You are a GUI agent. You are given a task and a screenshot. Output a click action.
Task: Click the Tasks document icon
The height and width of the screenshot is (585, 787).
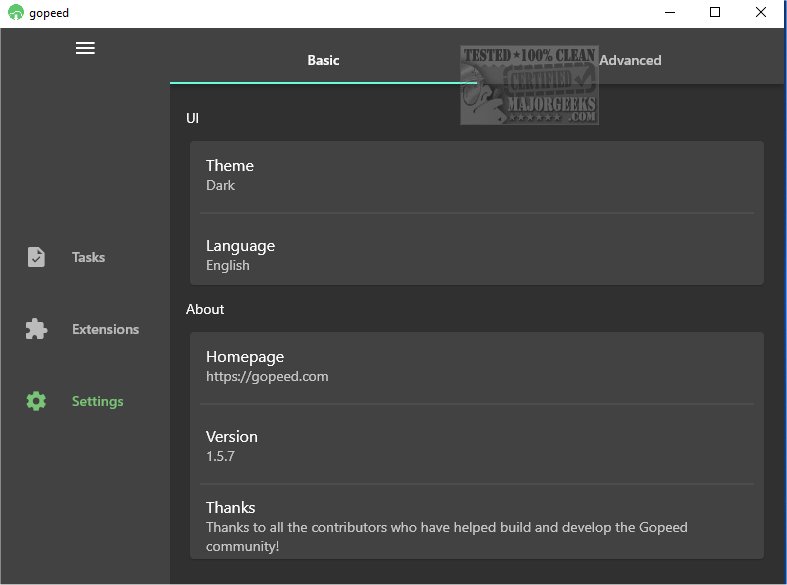[x=36, y=257]
